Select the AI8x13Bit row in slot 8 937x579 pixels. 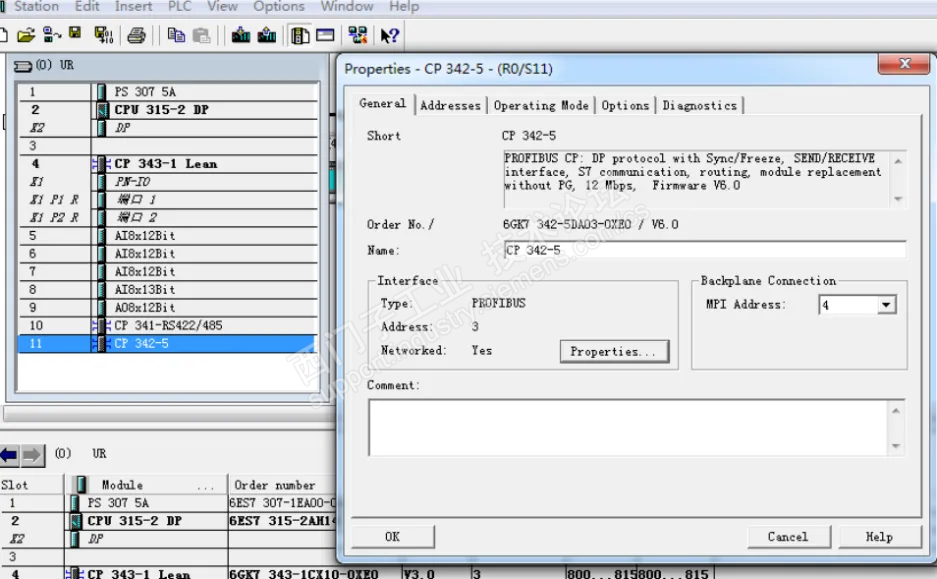[x=168, y=290]
